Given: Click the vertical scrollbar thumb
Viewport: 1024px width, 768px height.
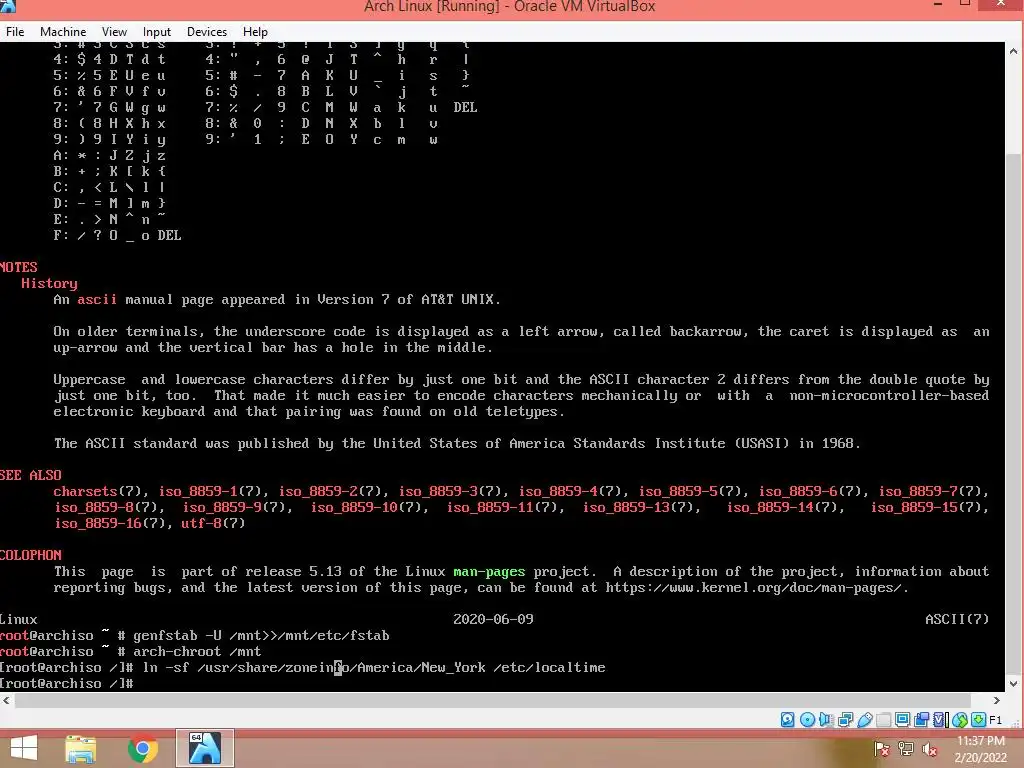Looking at the screenshot, I should point(1014,414).
